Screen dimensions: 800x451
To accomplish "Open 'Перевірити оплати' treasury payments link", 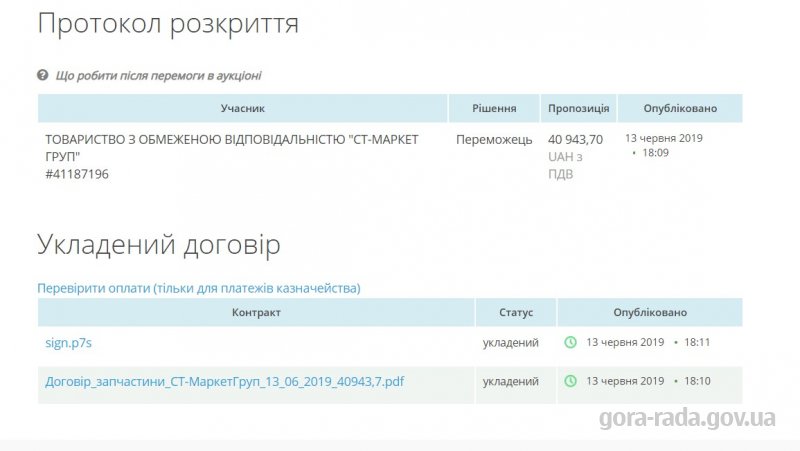I will (x=198, y=288).
